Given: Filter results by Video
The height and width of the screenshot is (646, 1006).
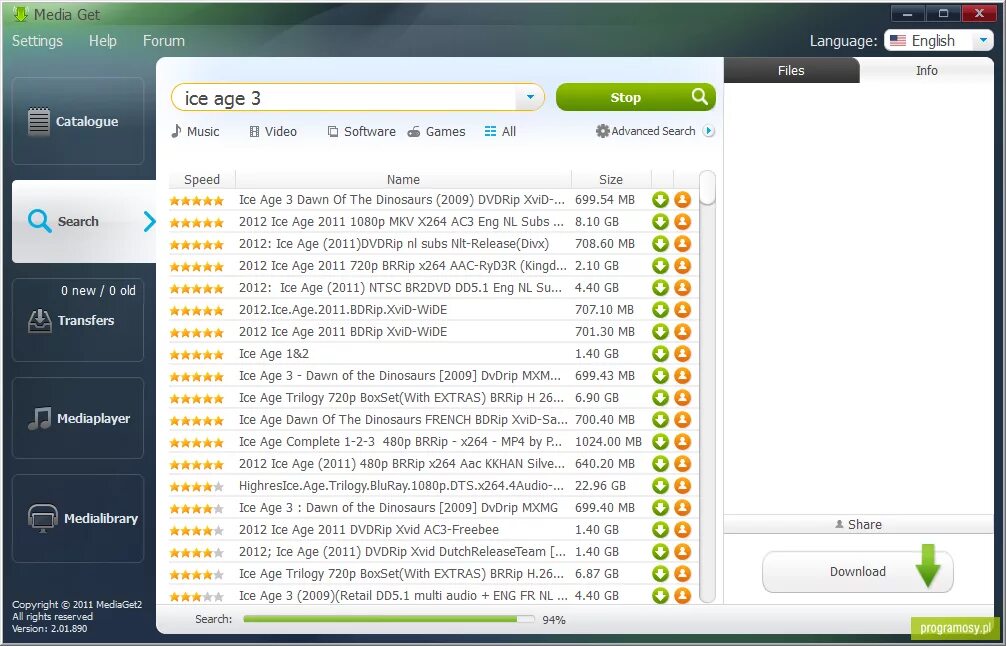Looking at the screenshot, I should [x=273, y=132].
